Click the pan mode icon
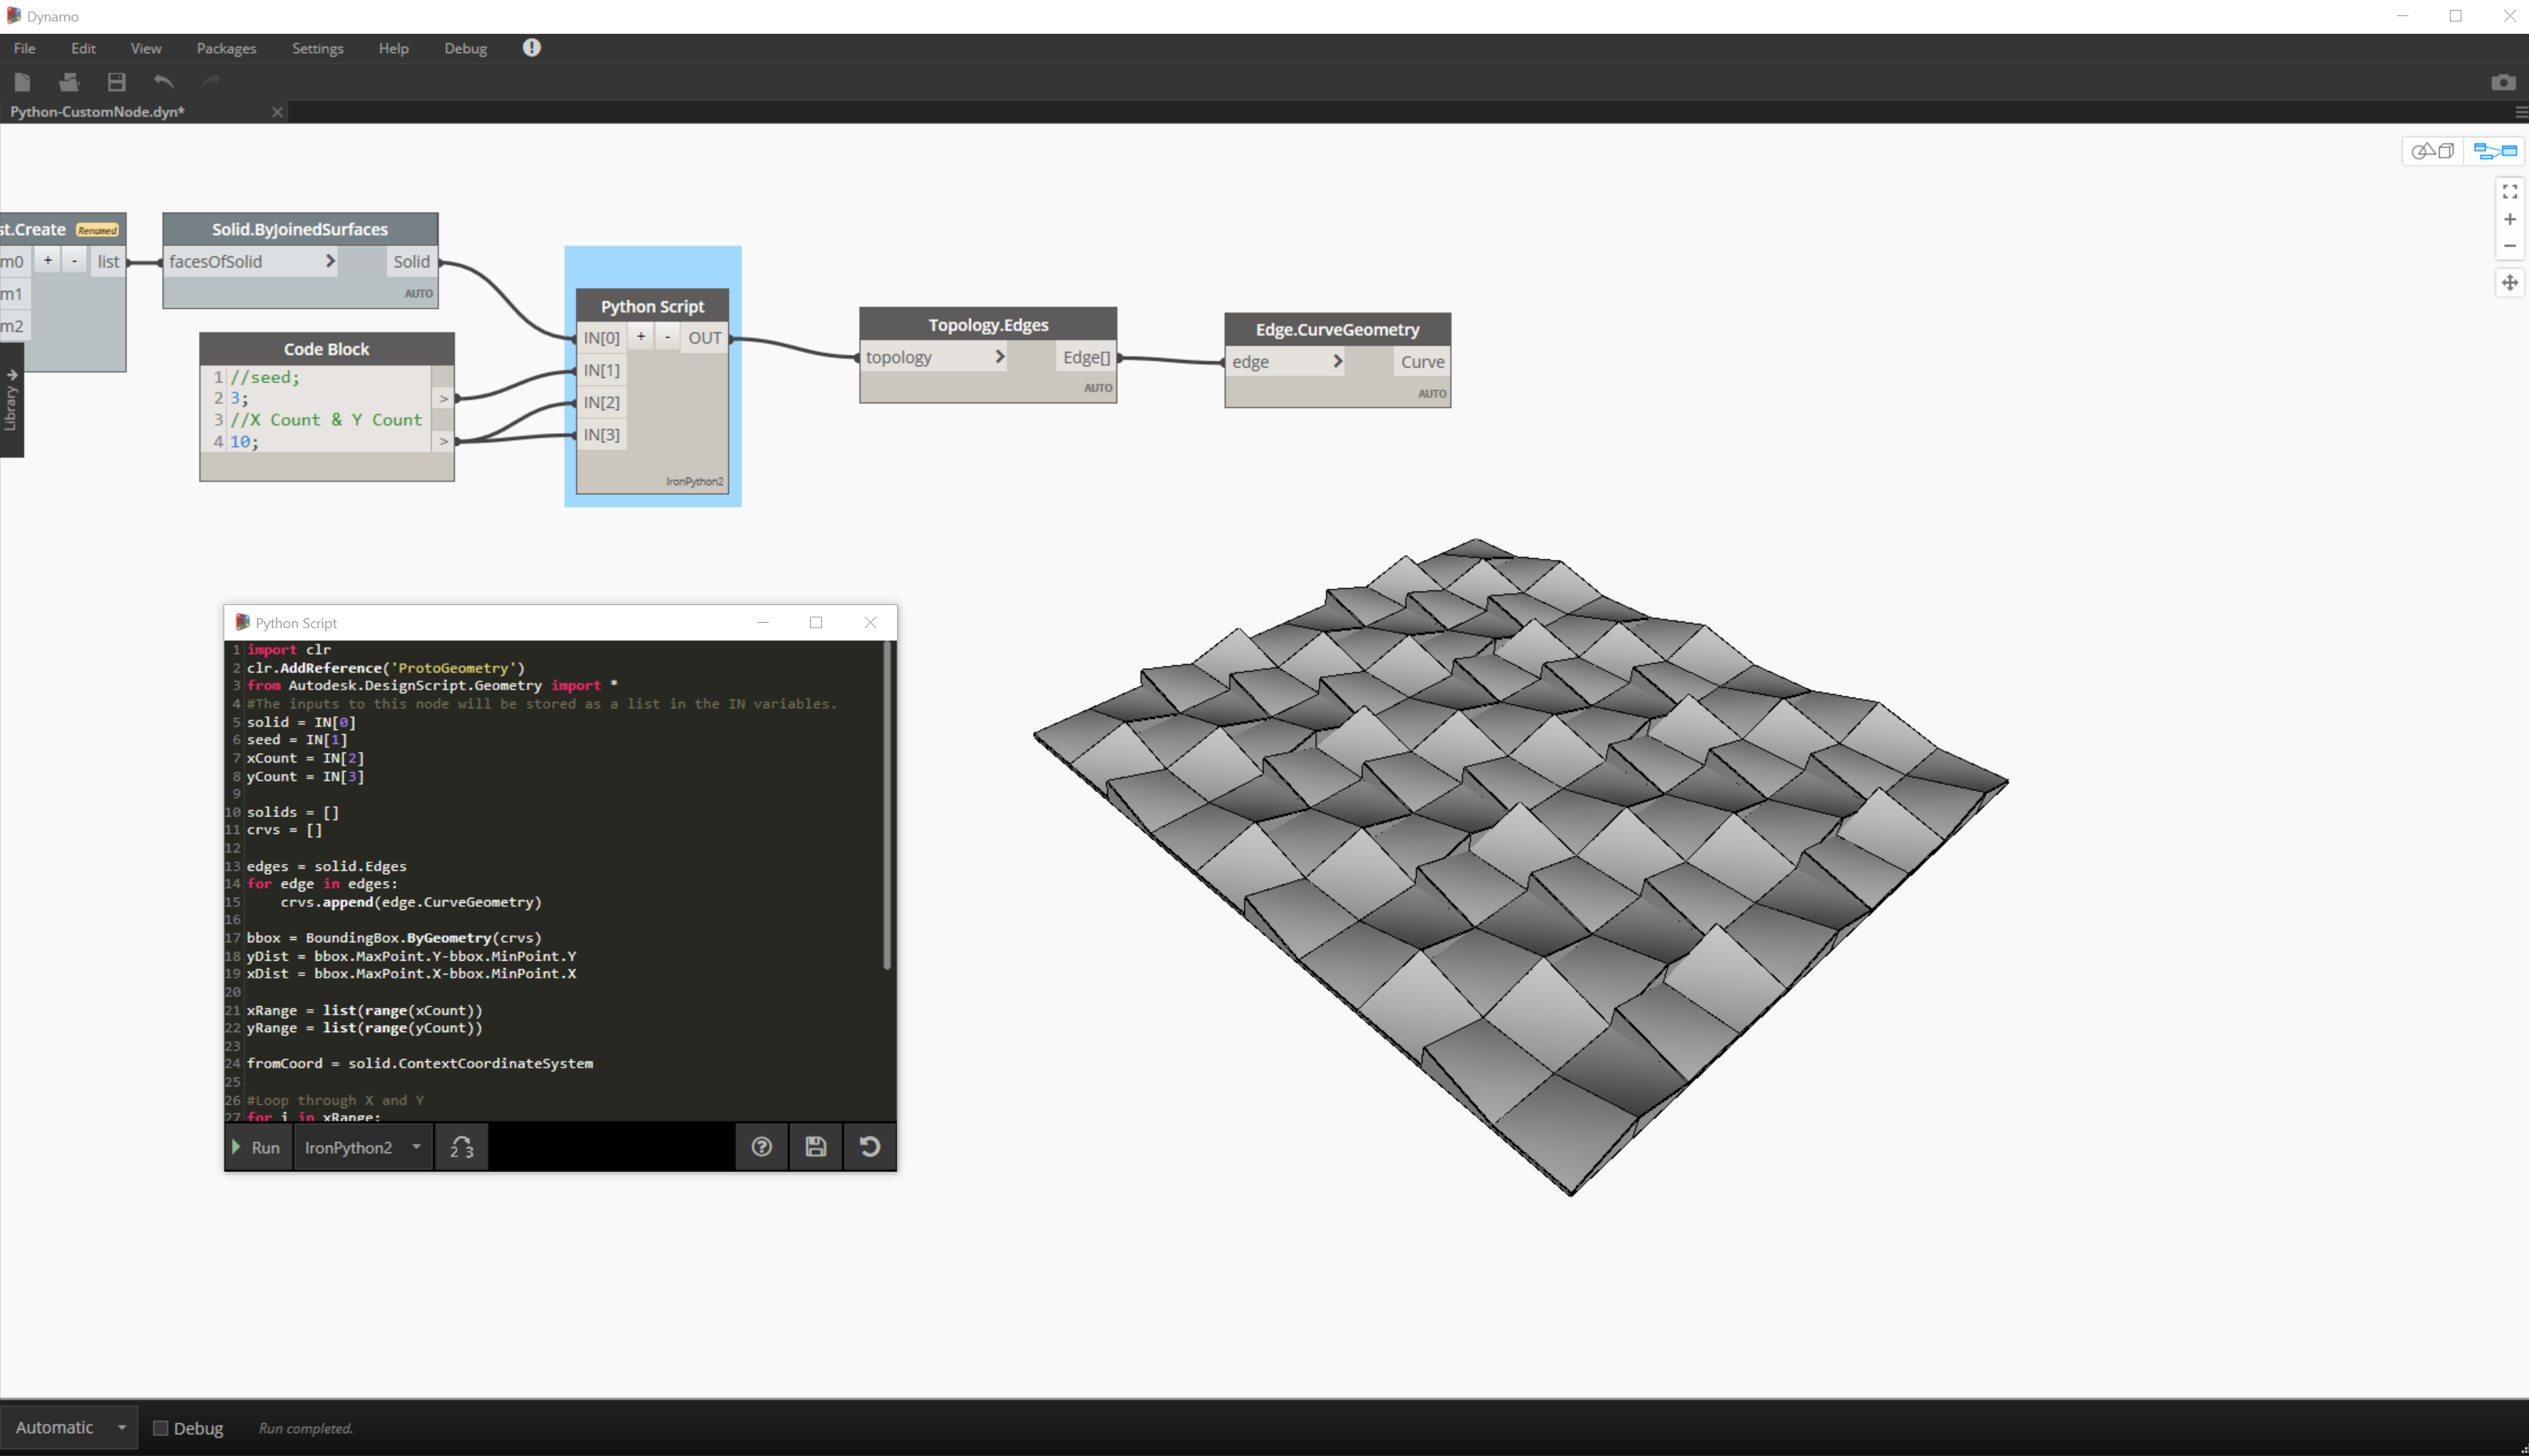2529x1456 pixels. 2509,283
